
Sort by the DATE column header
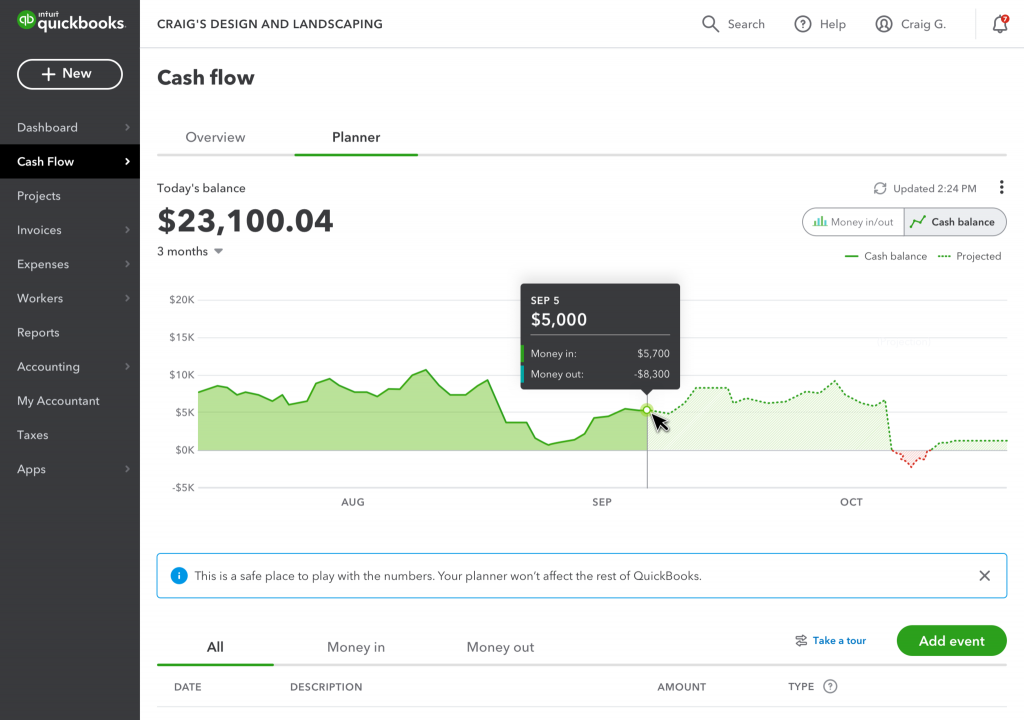pos(187,687)
